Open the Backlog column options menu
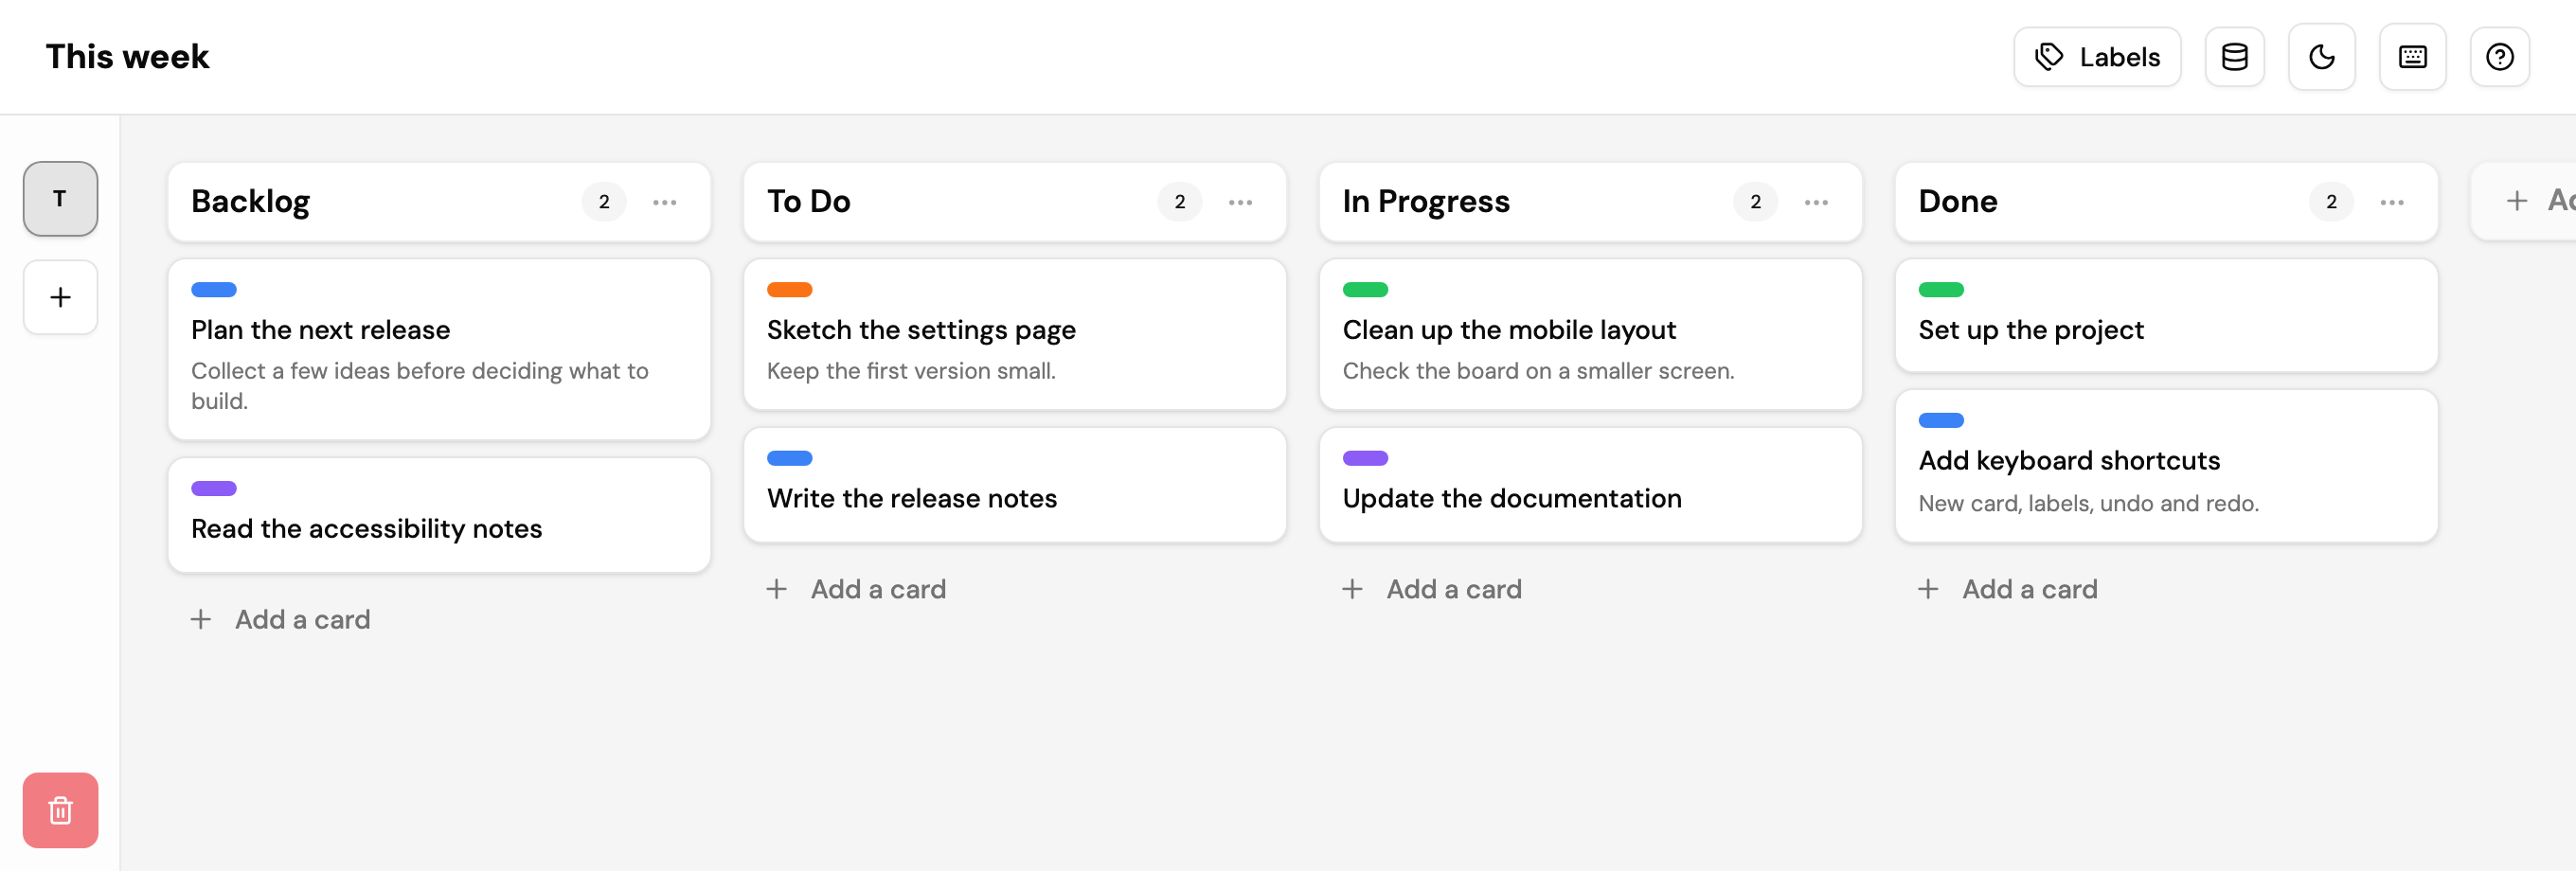The height and width of the screenshot is (871, 2576). pyautogui.click(x=664, y=202)
